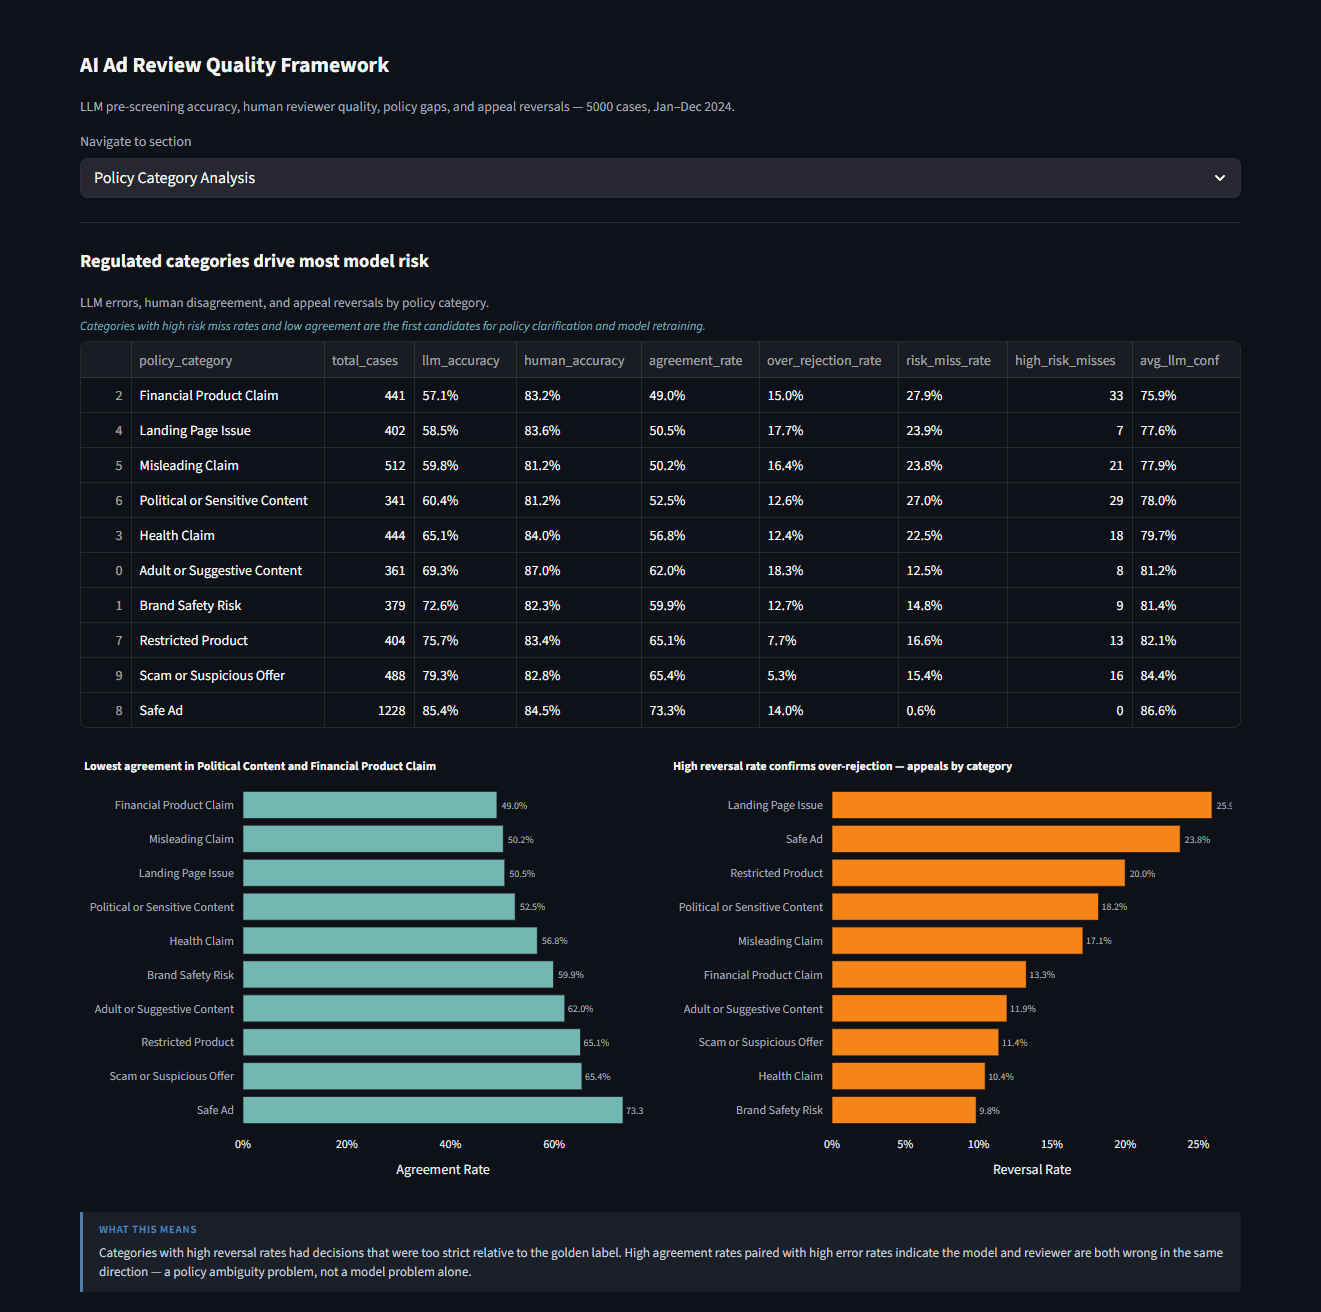Click the agreement_rate column header
The height and width of the screenshot is (1312, 1321).
700,360
